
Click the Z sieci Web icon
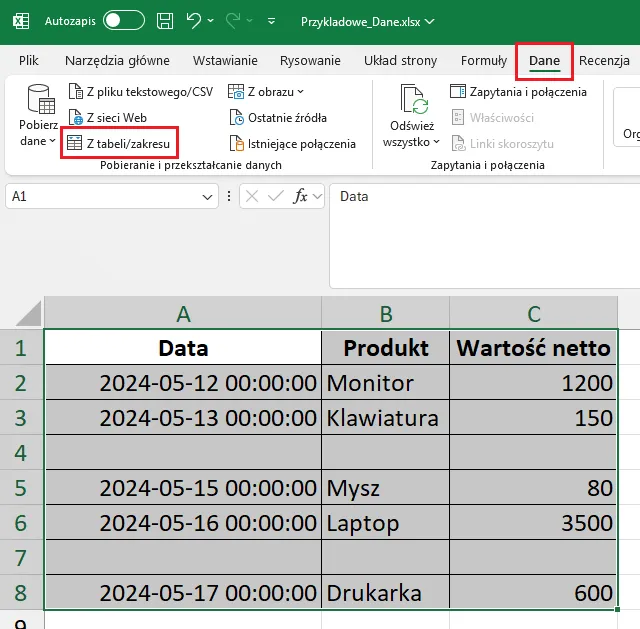pyautogui.click(x=75, y=118)
